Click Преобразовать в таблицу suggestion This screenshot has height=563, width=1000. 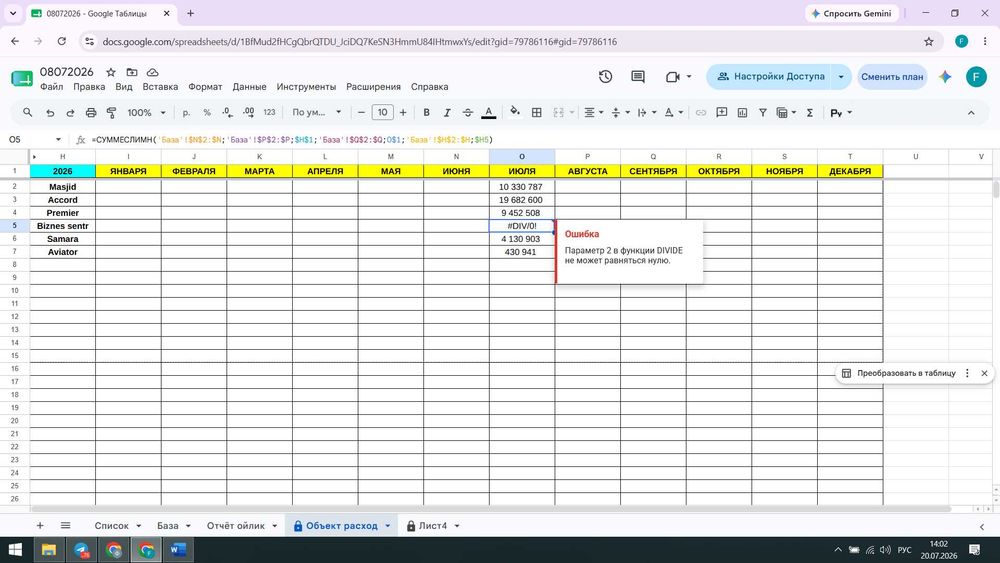point(899,373)
